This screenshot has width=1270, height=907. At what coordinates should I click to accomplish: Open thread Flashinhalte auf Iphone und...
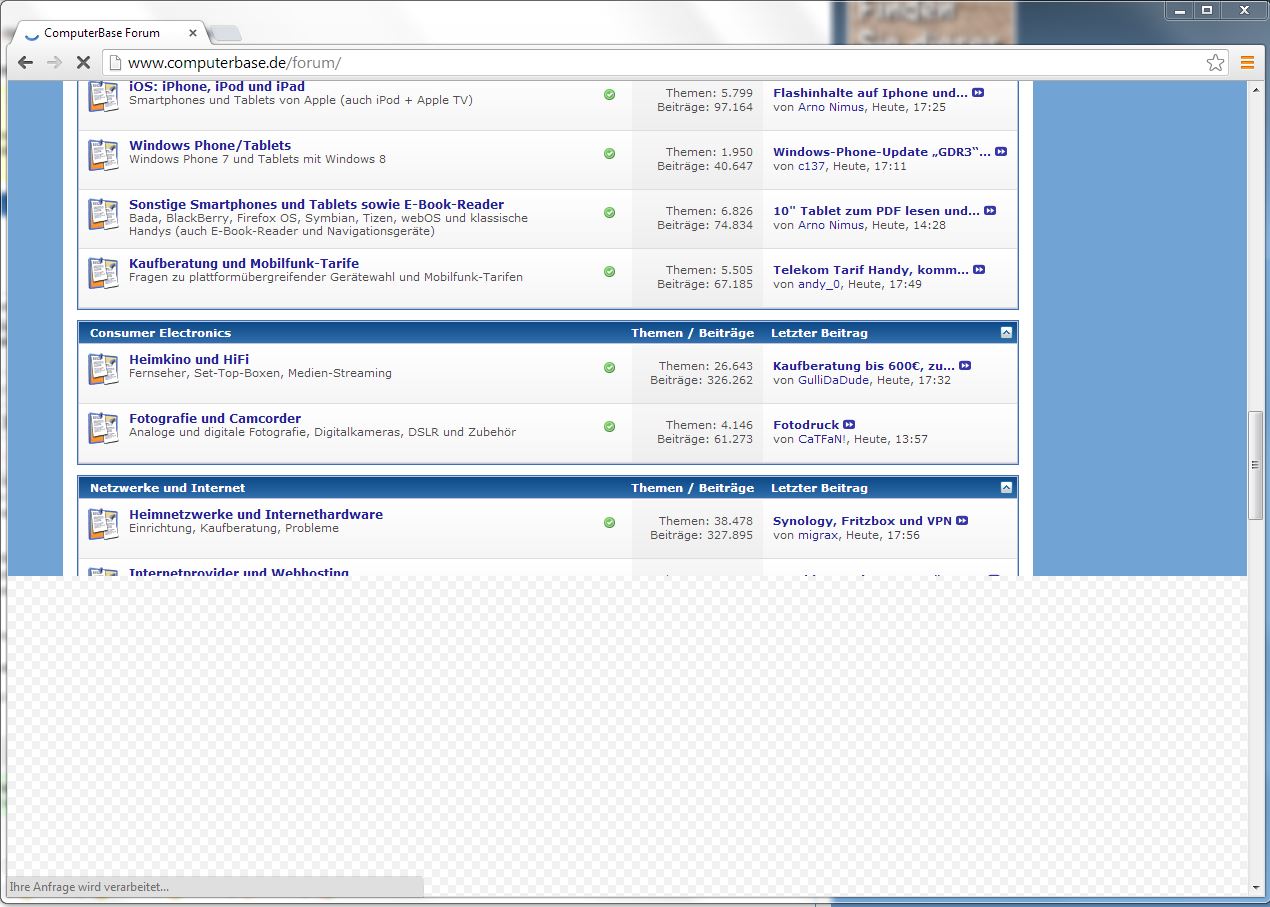[x=870, y=93]
